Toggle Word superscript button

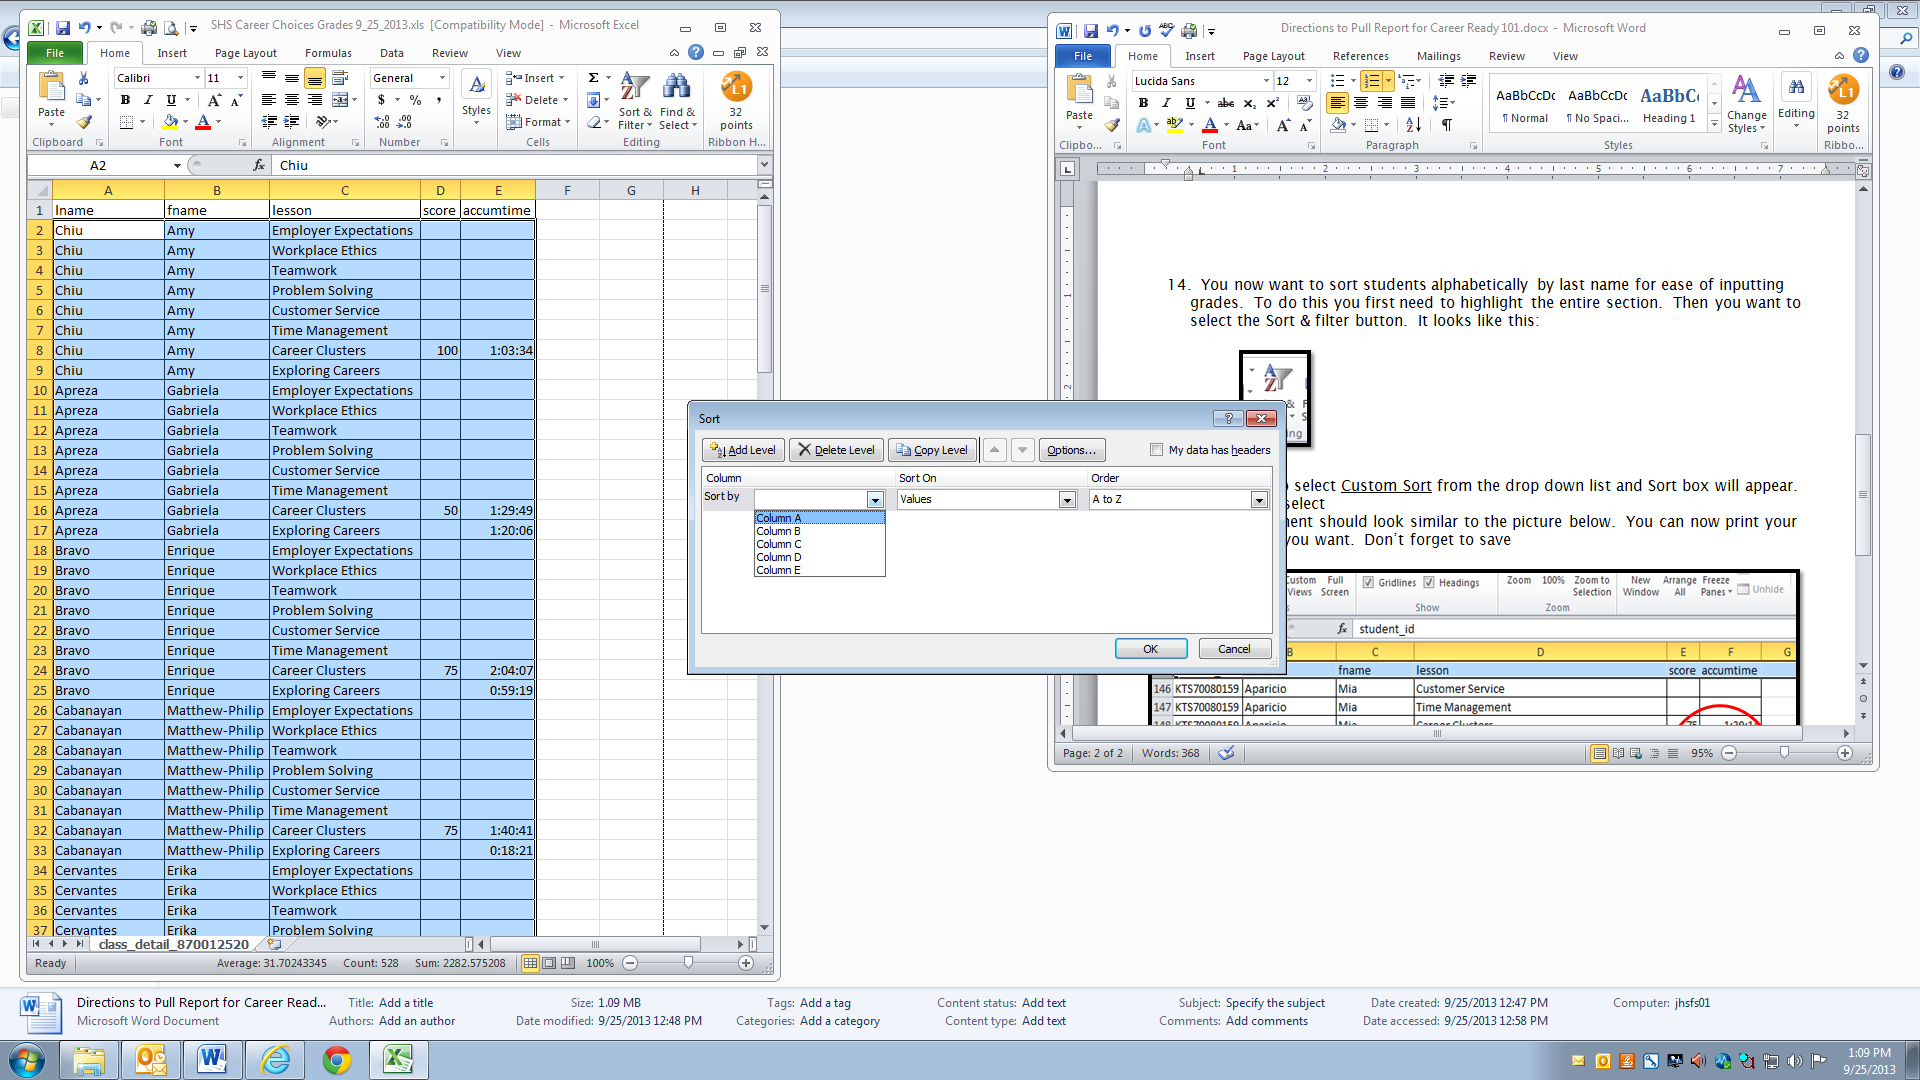point(1272,103)
